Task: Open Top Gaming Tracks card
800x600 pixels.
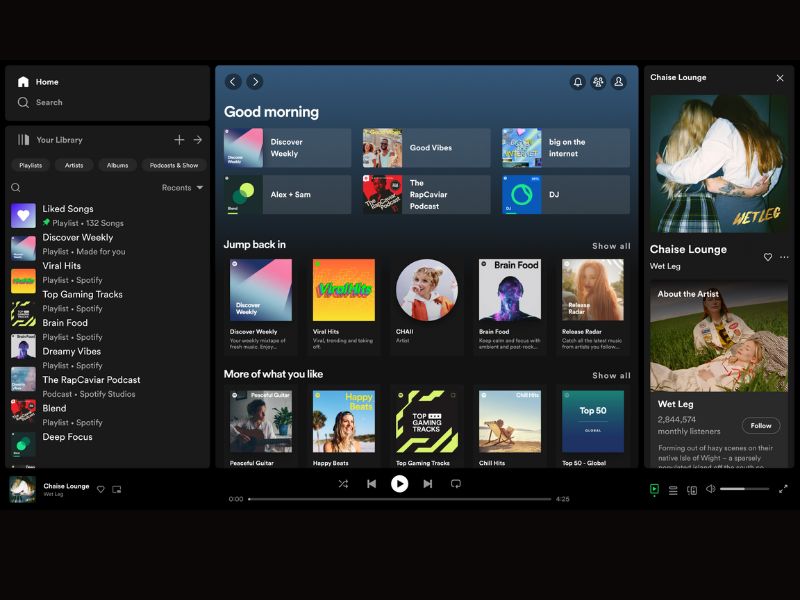Action: click(427, 427)
